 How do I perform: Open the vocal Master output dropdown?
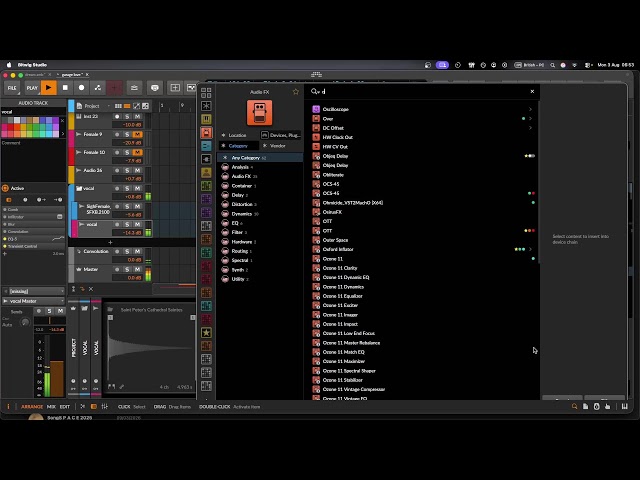(33, 301)
